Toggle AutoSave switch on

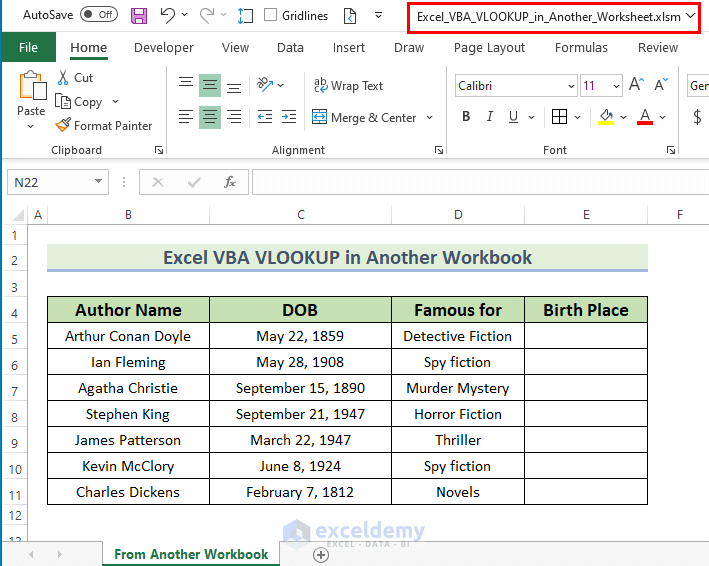(99, 15)
